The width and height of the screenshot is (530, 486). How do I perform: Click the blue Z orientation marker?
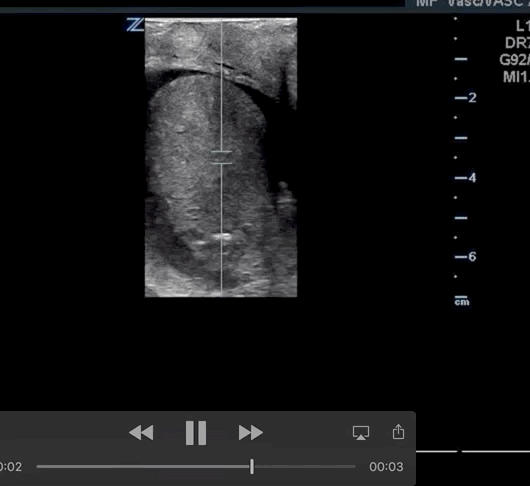pyautogui.click(x=135, y=25)
